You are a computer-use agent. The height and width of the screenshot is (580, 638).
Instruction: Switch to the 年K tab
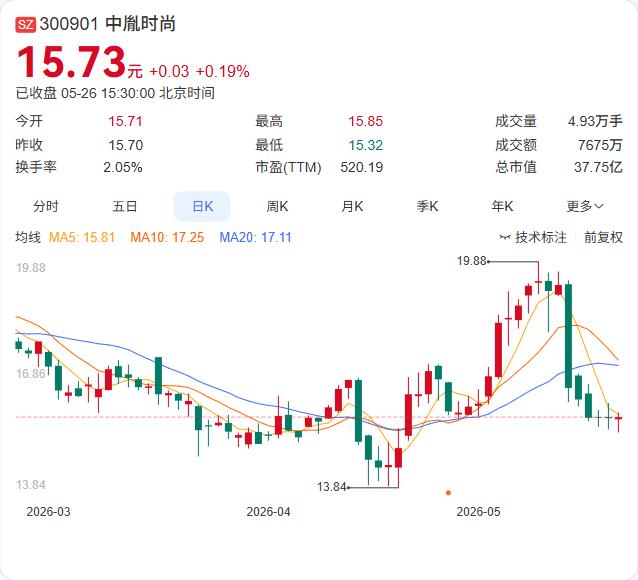pyautogui.click(x=502, y=206)
